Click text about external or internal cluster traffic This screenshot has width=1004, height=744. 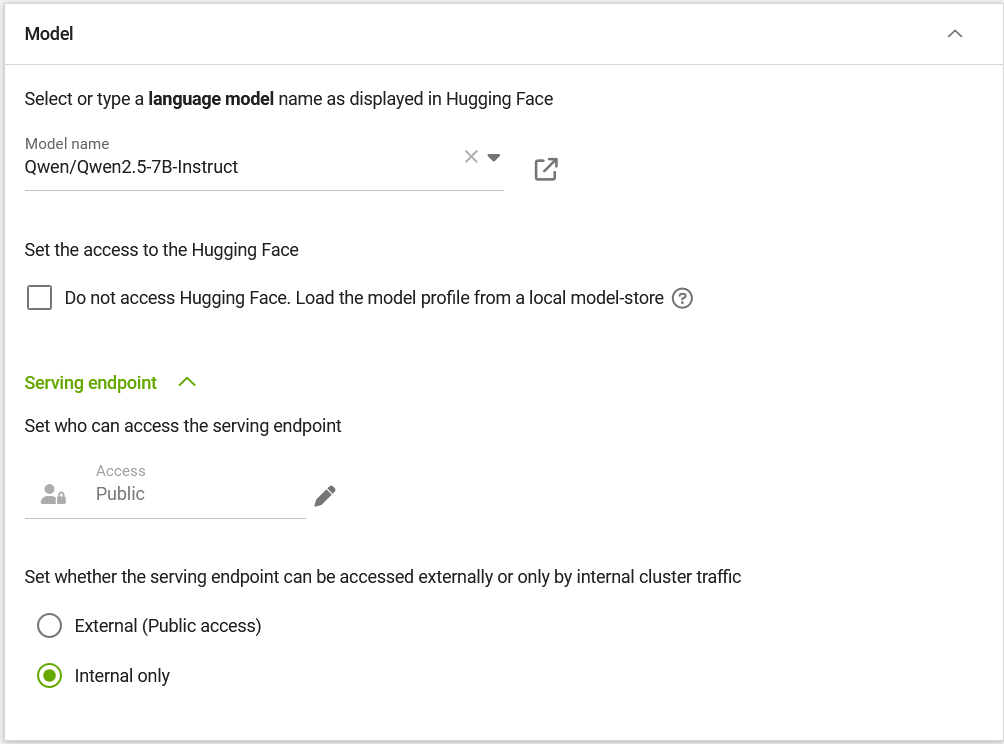pyautogui.click(x=383, y=577)
